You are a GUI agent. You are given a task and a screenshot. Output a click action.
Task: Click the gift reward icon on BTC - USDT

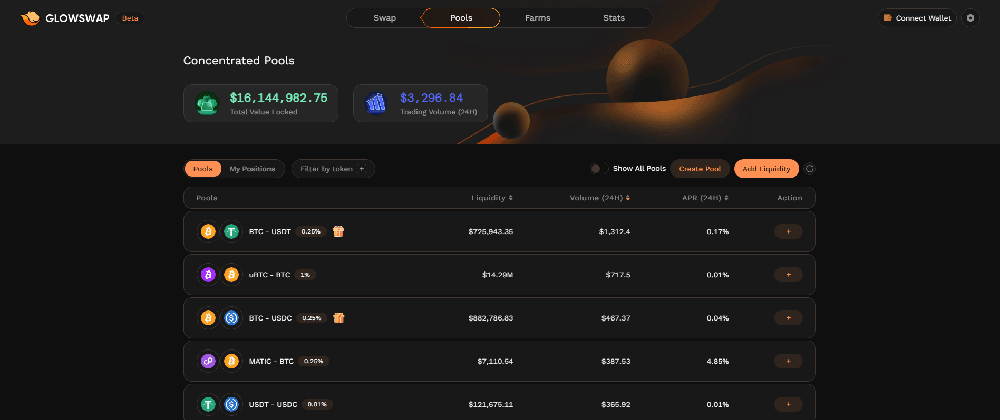339,231
